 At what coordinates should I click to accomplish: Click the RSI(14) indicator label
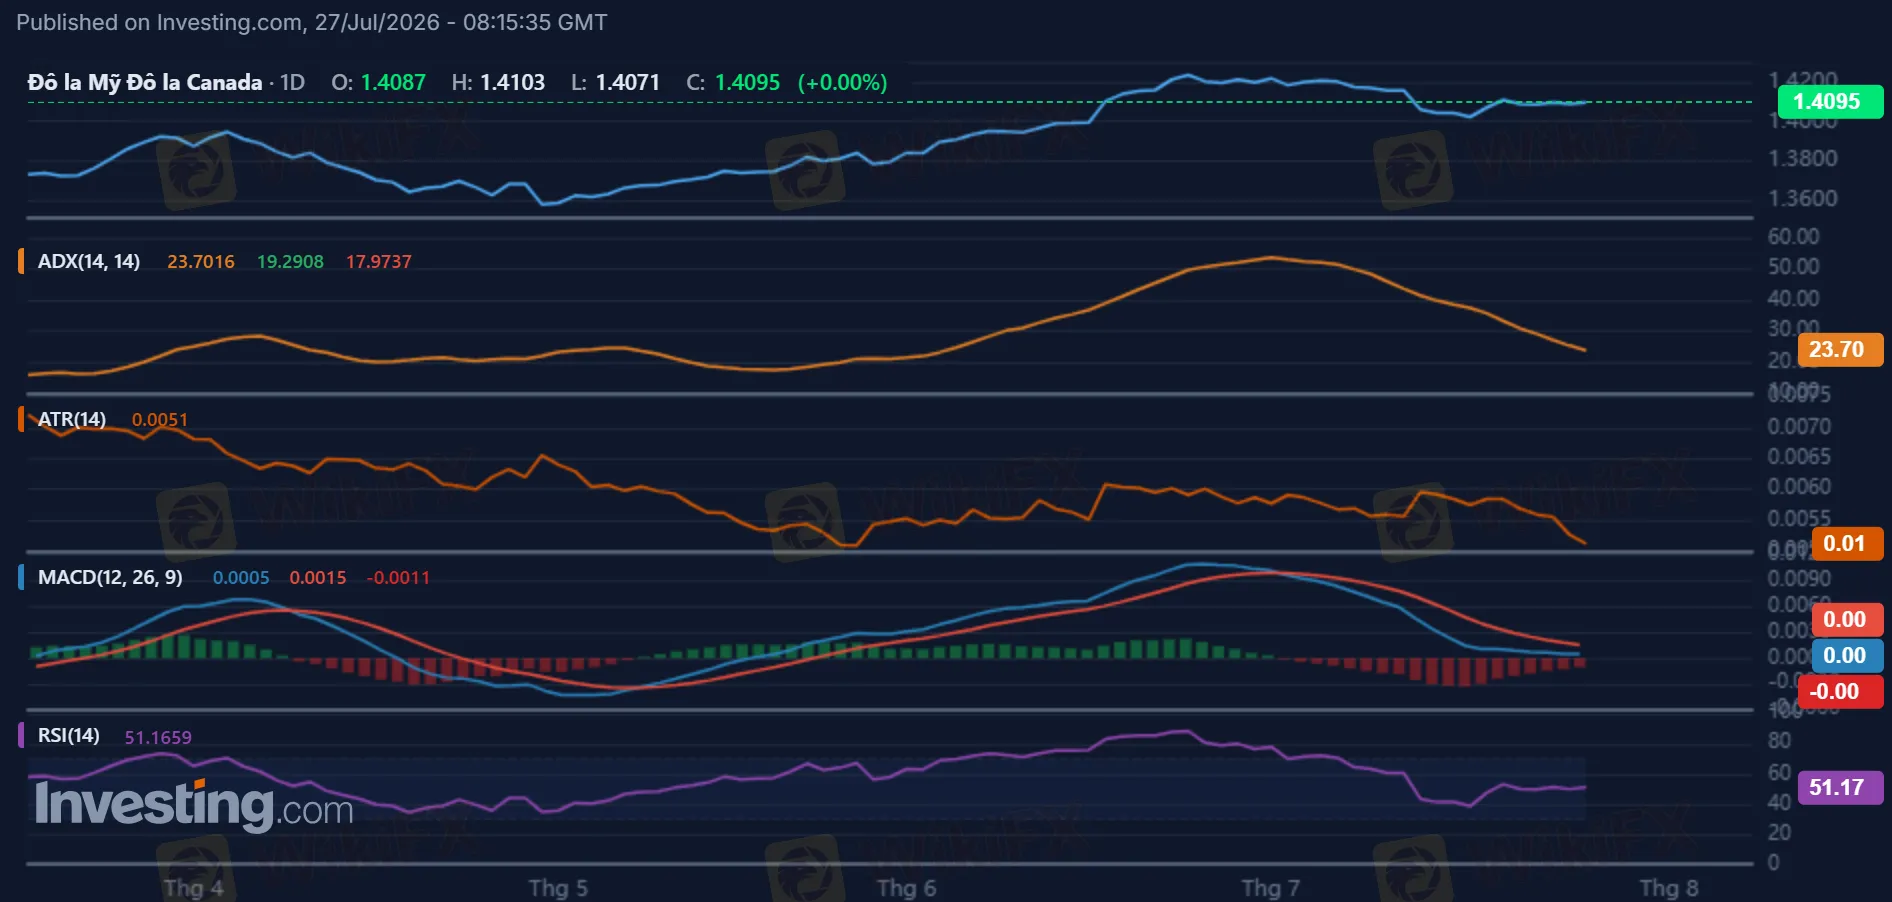click(x=69, y=735)
